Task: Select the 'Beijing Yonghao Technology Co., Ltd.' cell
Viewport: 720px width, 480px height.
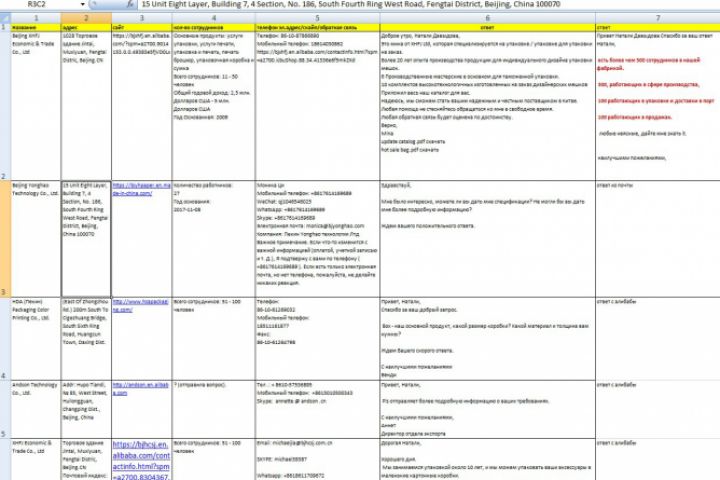Action: click(x=36, y=239)
